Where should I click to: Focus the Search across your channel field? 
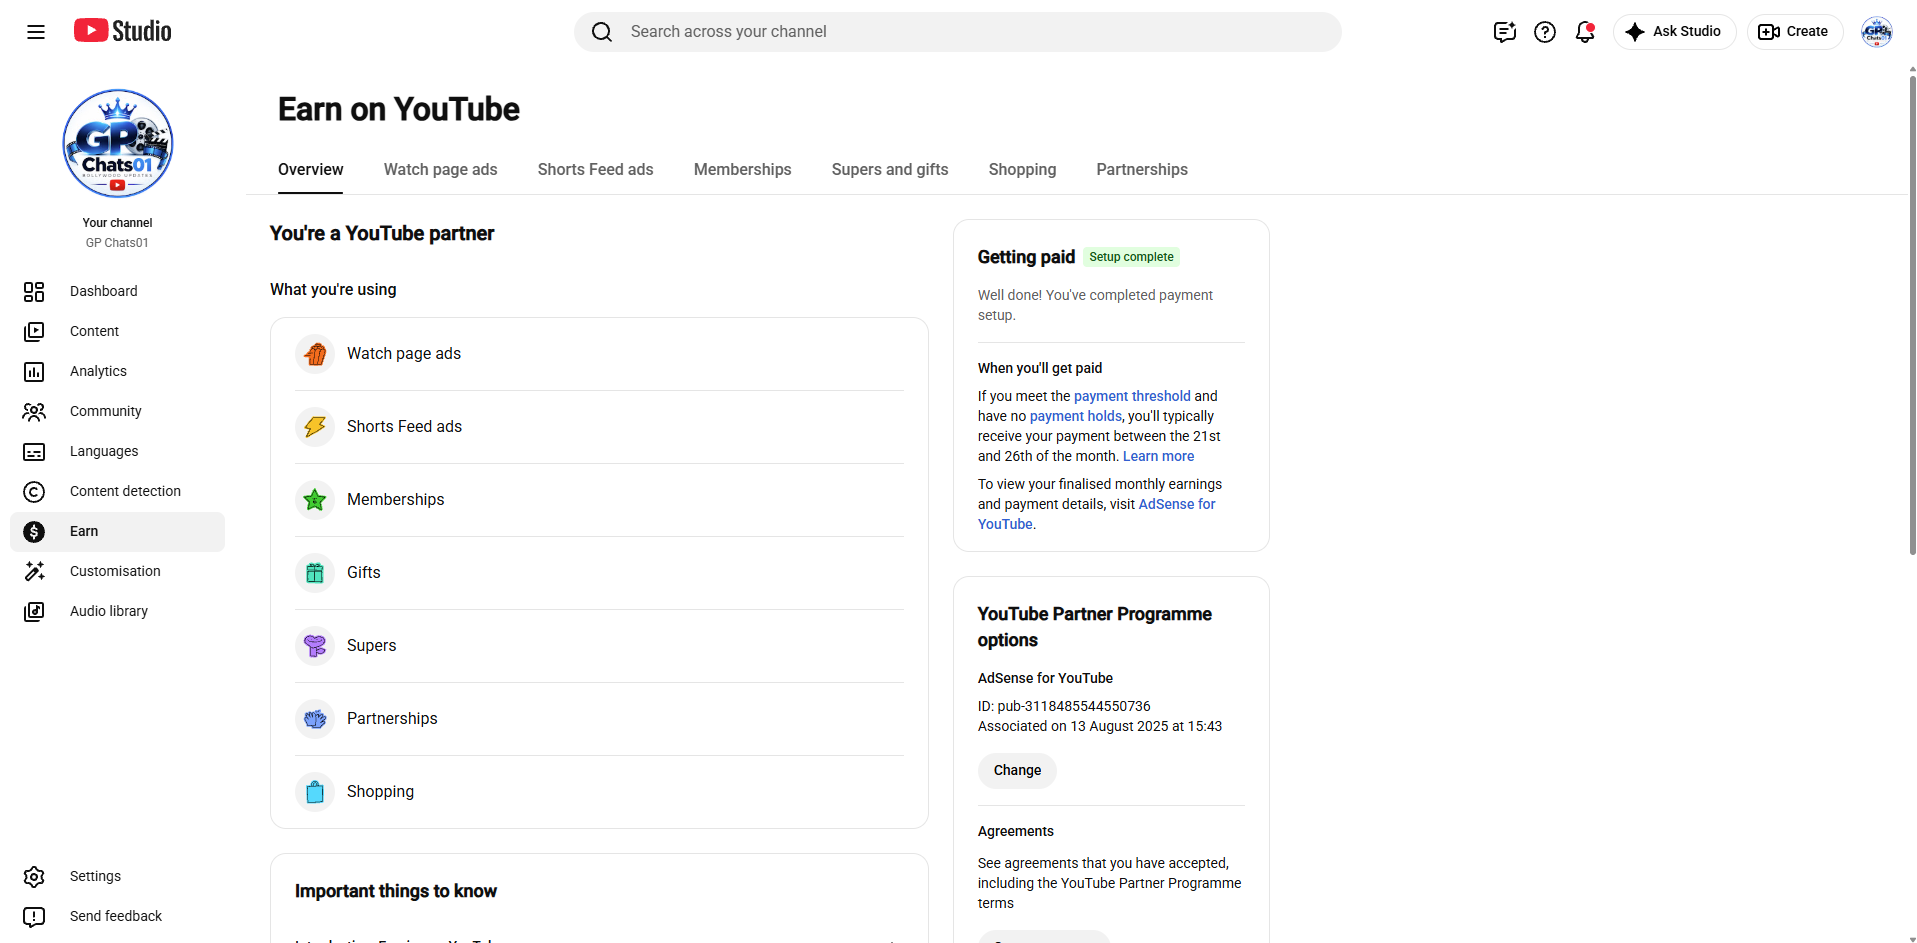pos(957,32)
